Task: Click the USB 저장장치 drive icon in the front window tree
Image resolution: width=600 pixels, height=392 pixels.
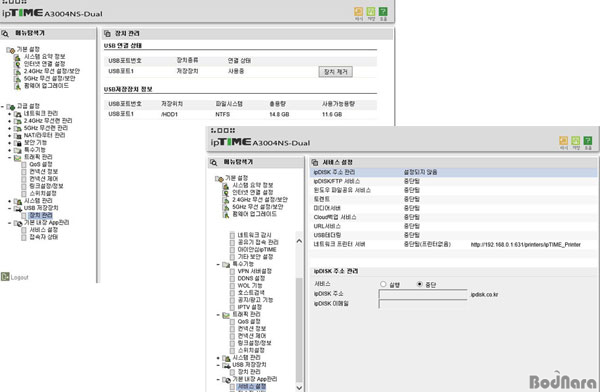Action: [227, 365]
